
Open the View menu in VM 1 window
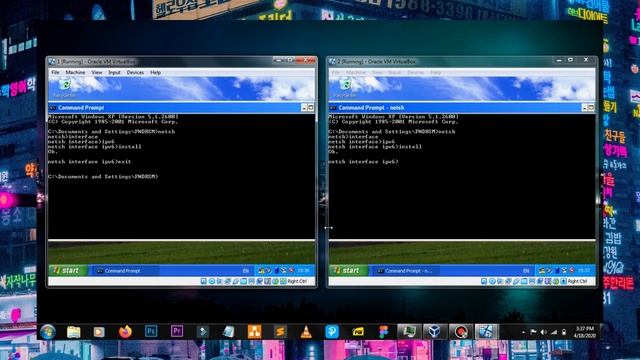click(97, 72)
